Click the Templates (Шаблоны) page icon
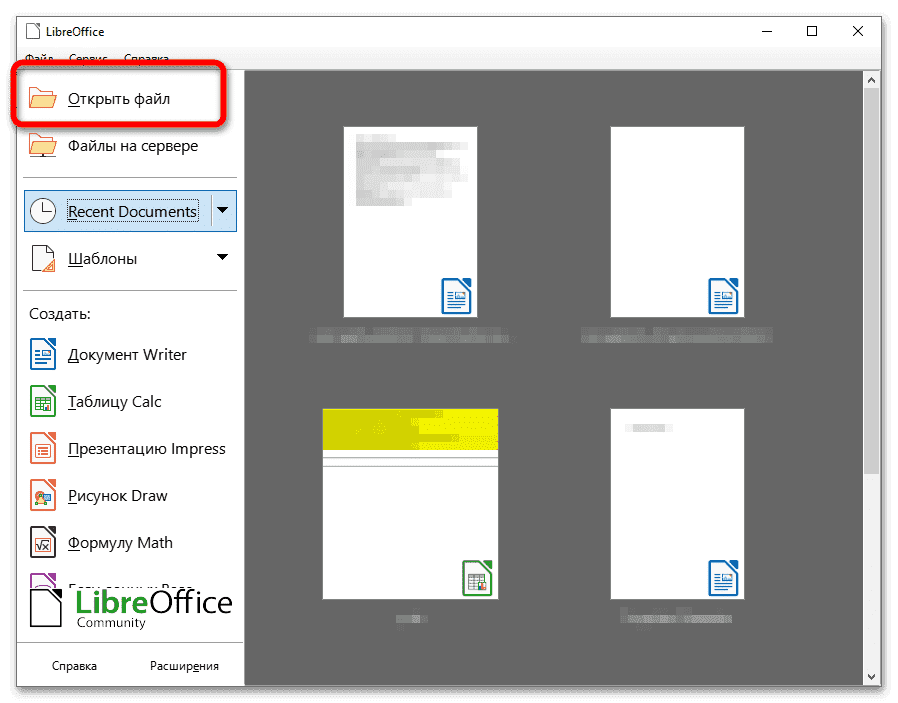This screenshot has height=703, width=898. 43,259
